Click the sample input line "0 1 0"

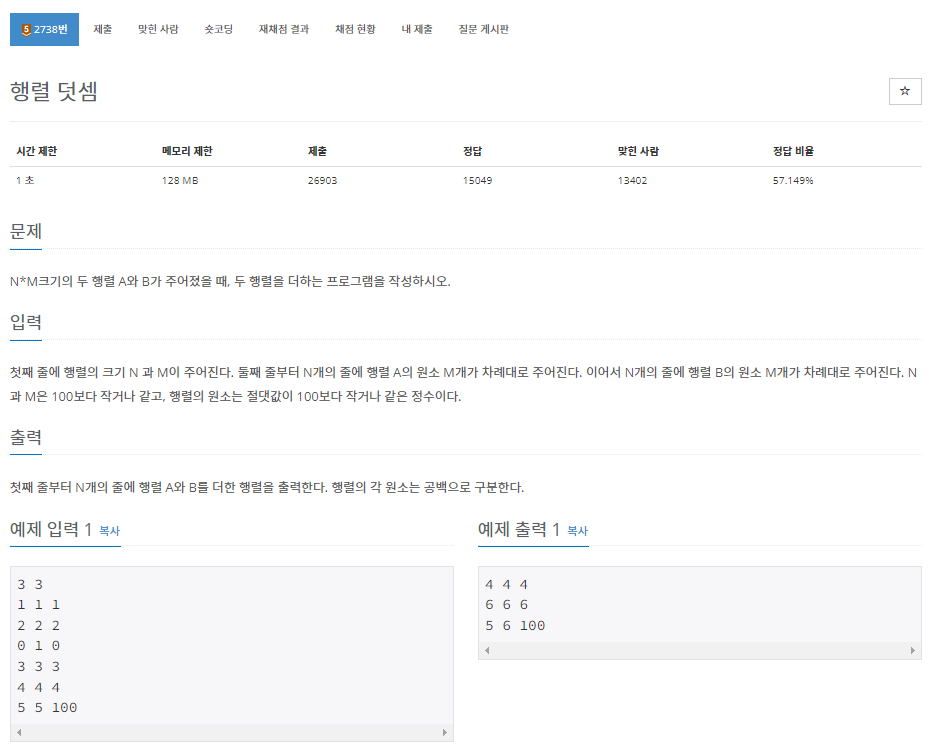click(39, 646)
